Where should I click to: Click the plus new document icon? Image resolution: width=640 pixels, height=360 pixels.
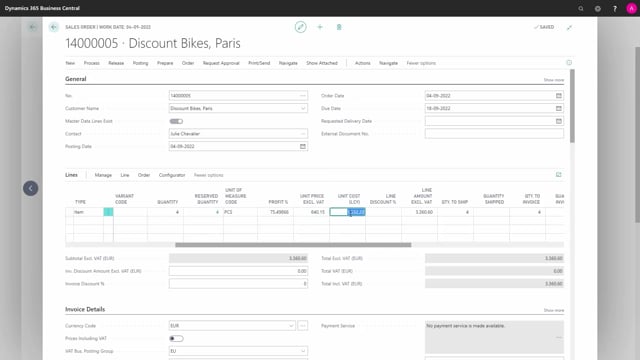[x=320, y=27]
